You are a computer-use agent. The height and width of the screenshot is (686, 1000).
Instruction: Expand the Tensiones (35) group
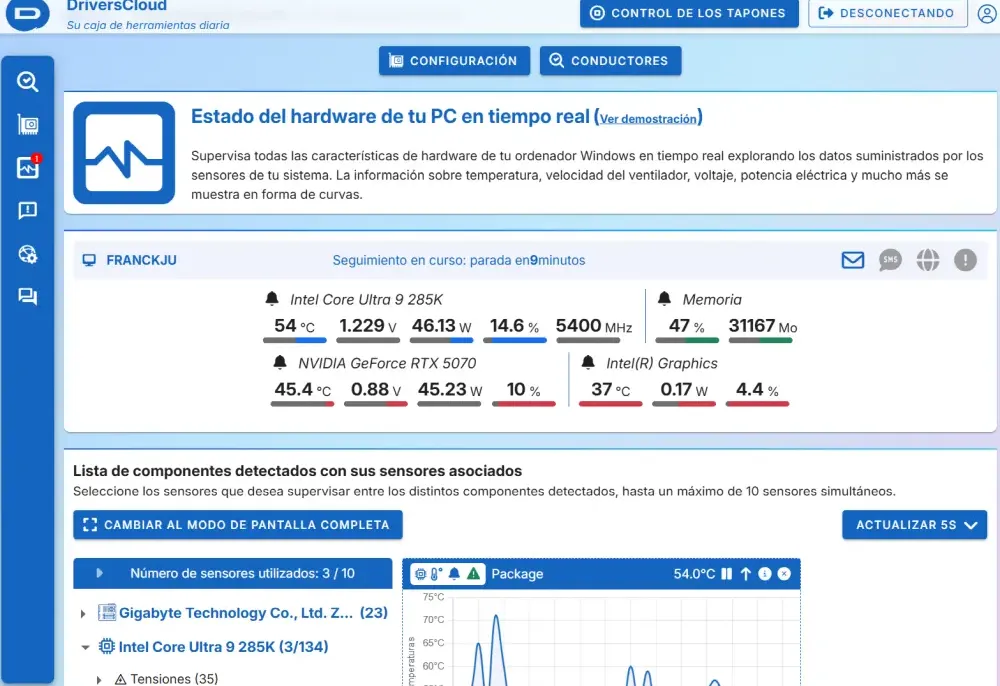(99, 680)
